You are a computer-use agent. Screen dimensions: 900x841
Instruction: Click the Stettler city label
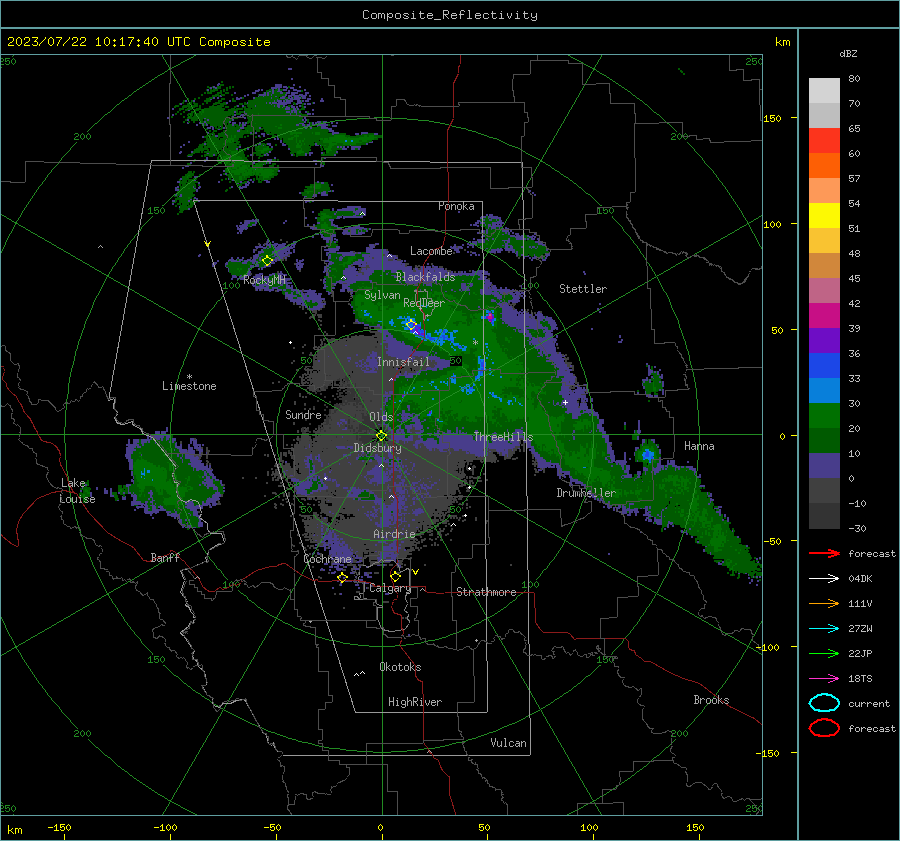[583, 289]
